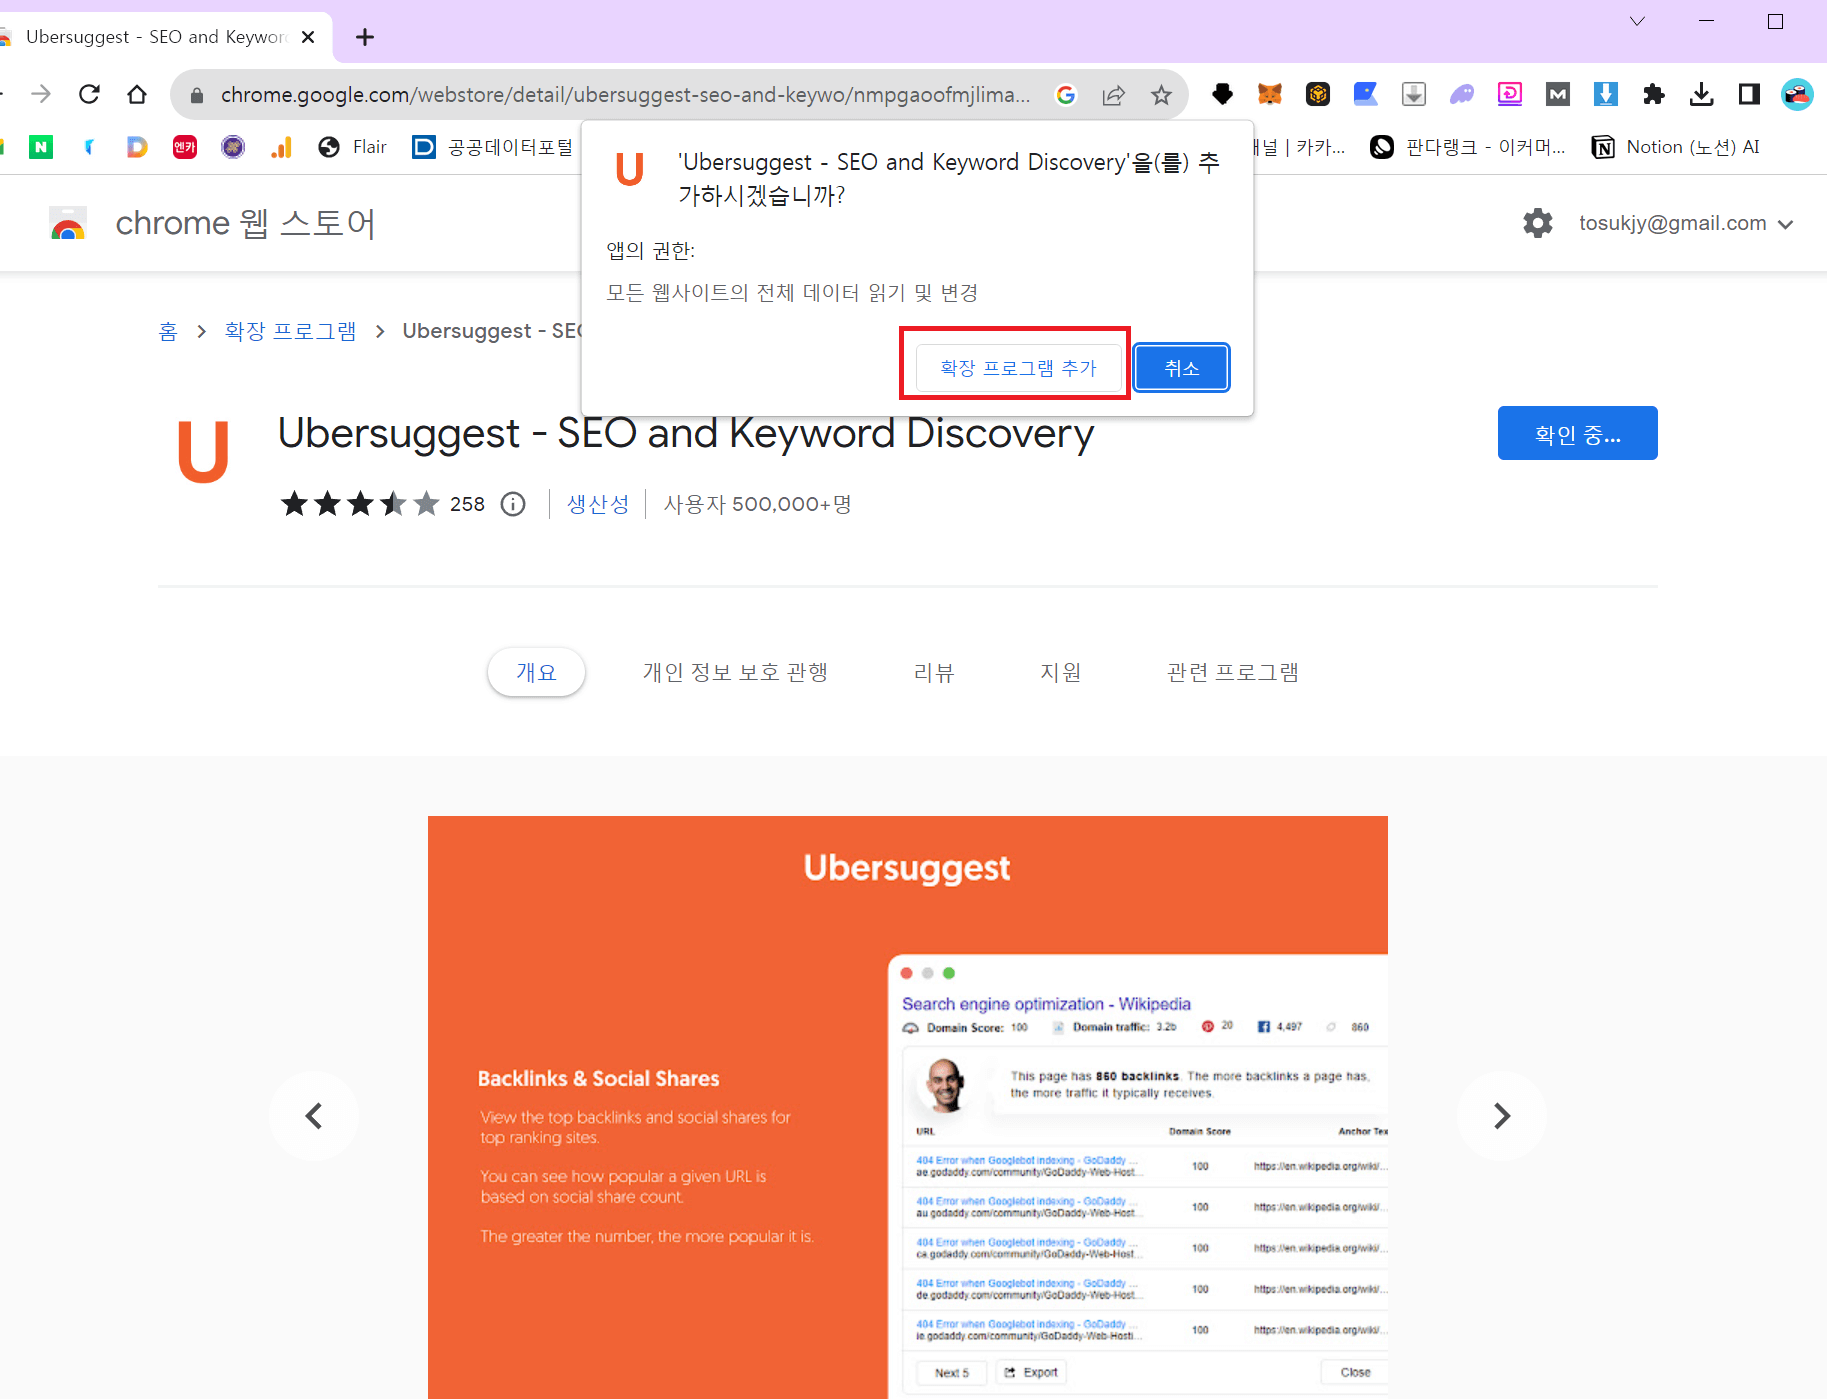Screen dimensions: 1827x1399
Task: Click '확장 프로그램 추가' to add the extension
Action: pyautogui.click(x=1018, y=368)
